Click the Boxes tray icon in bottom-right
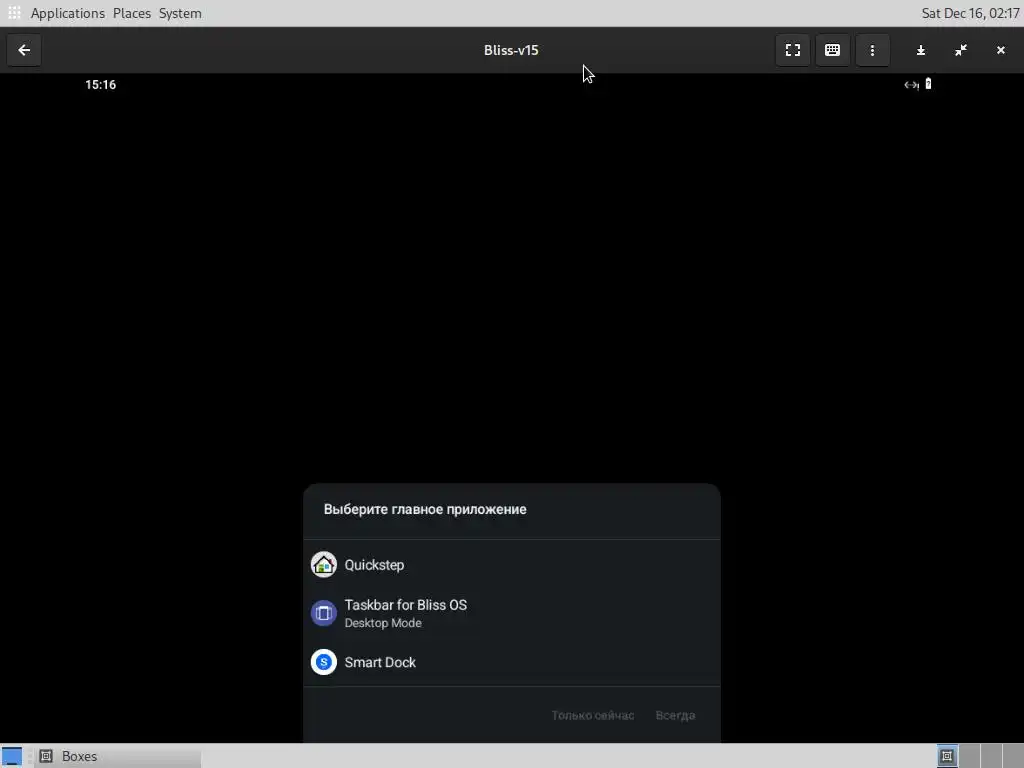This screenshot has width=1024, height=768. click(946, 756)
